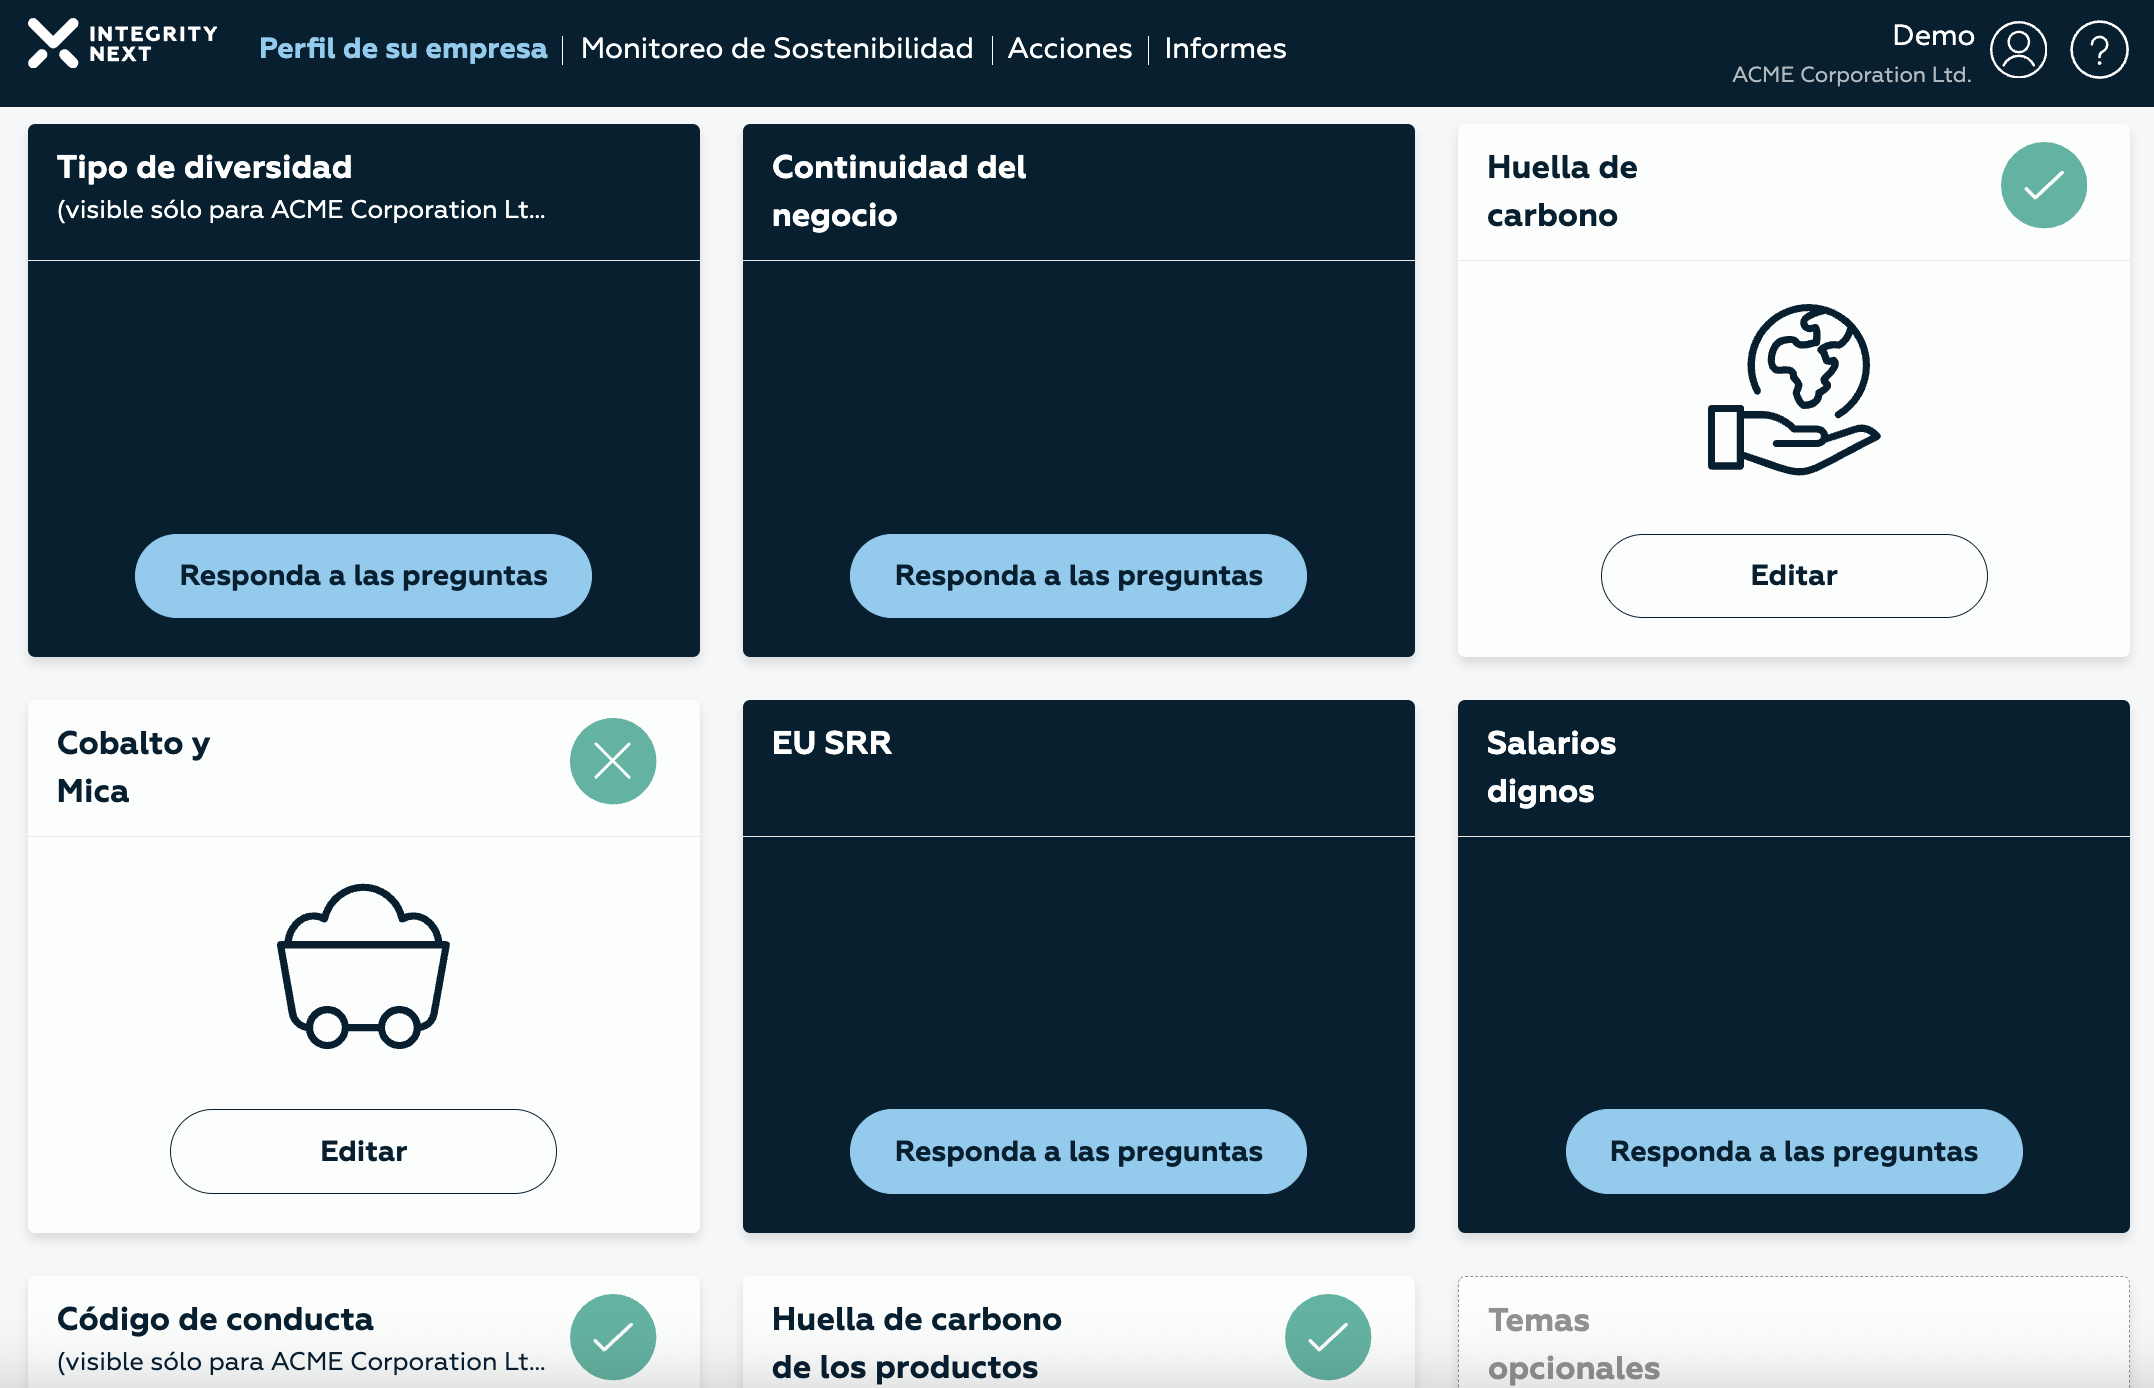The height and width of the screenshot is (1388, 2154).
Task: Click the checkmark on Código de conducta
Action: coord(612,1336)
